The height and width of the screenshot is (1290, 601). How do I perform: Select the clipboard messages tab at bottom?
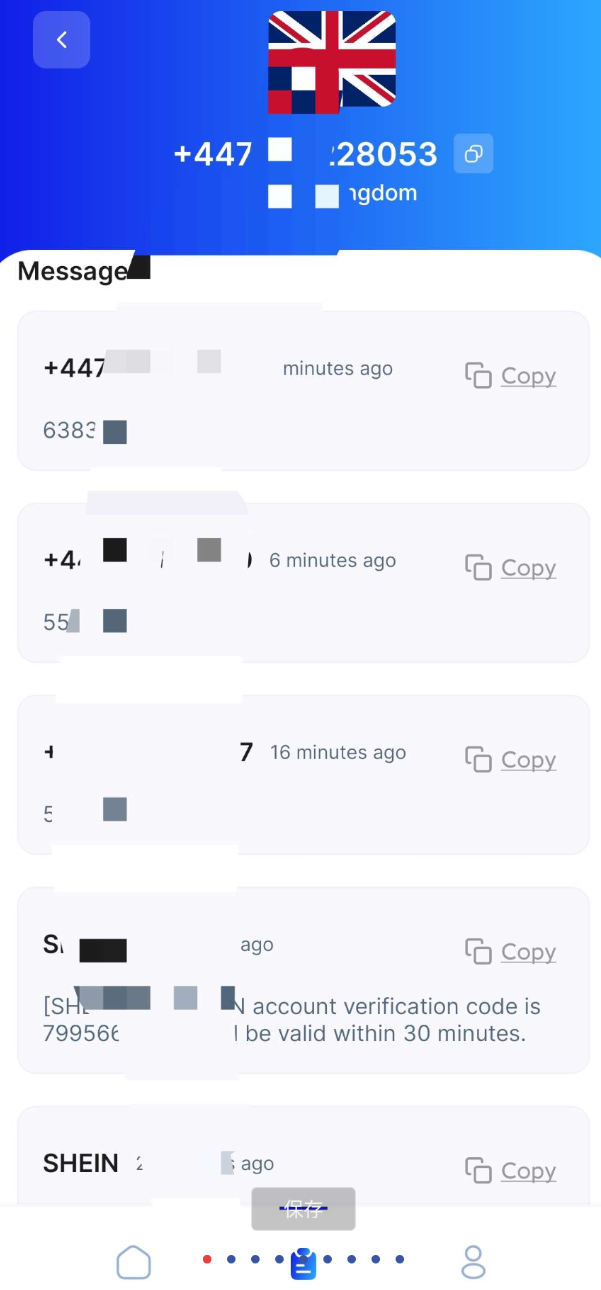303,1264
